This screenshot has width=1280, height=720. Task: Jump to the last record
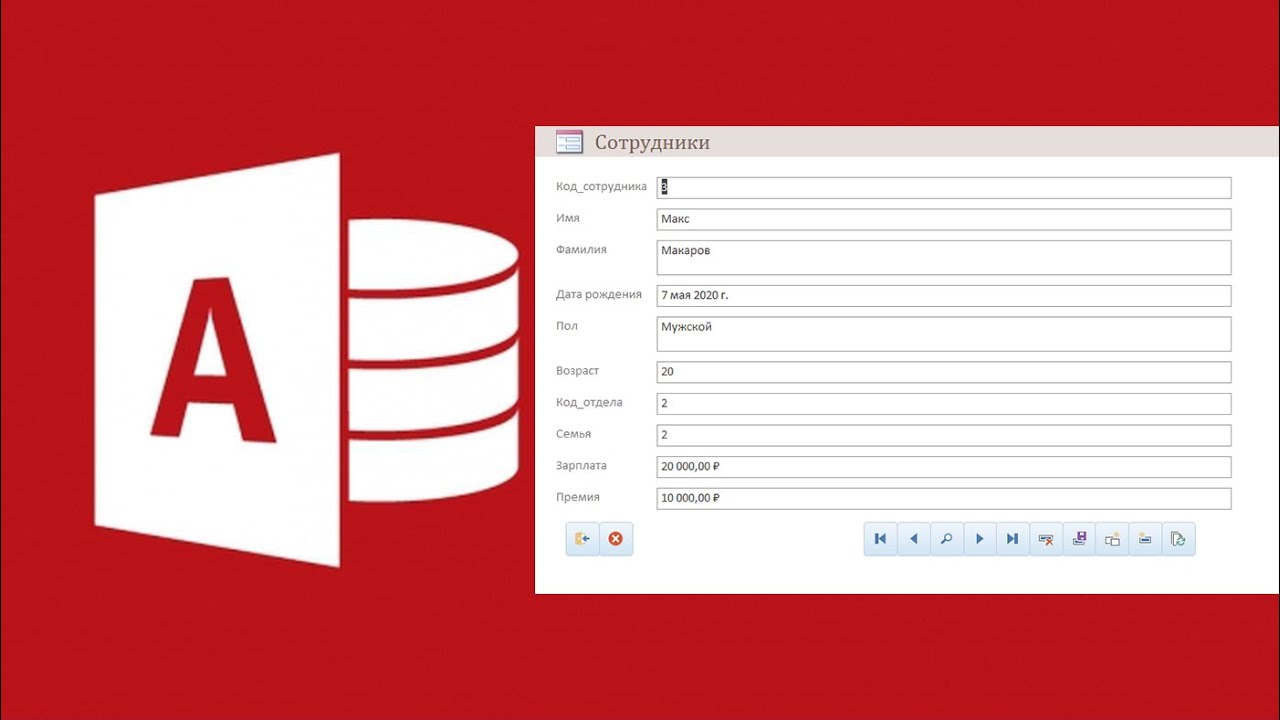pos(1012,539)
